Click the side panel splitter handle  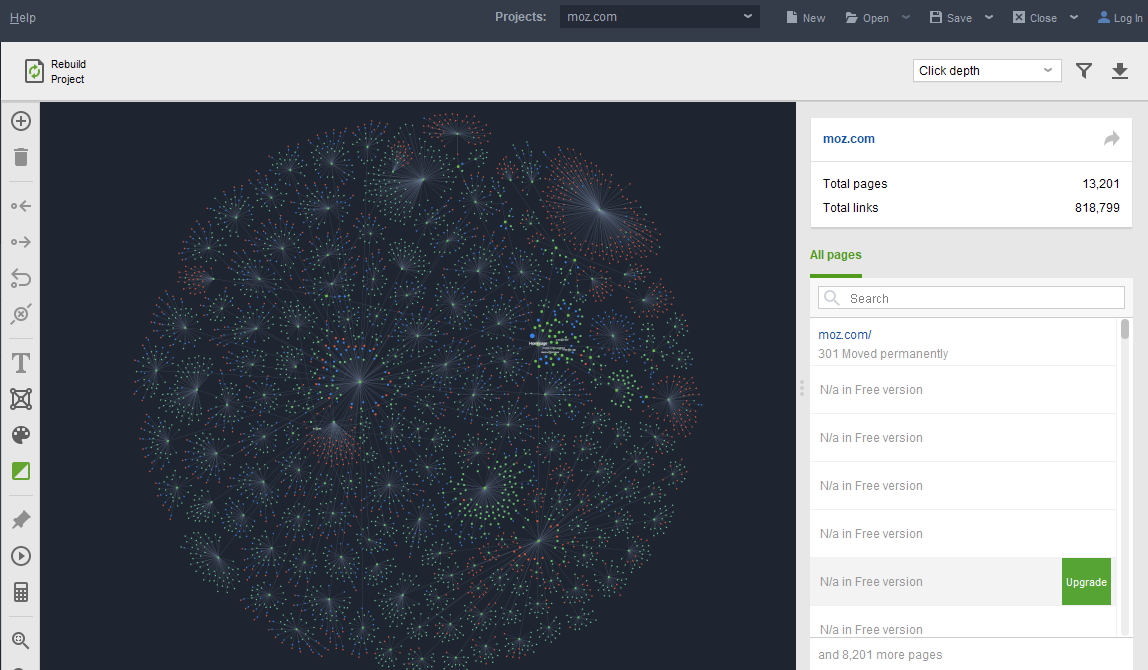(802, 387)
